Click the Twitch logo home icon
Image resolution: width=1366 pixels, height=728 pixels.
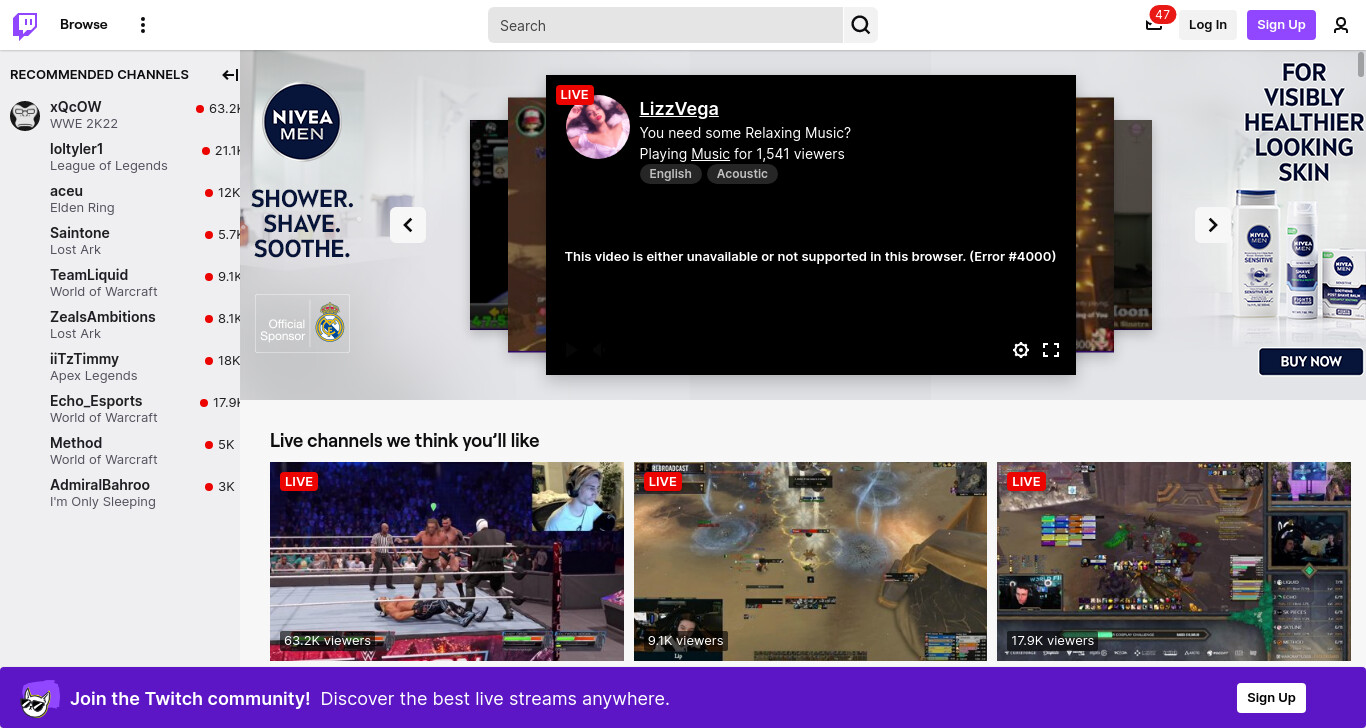point(25,25)
